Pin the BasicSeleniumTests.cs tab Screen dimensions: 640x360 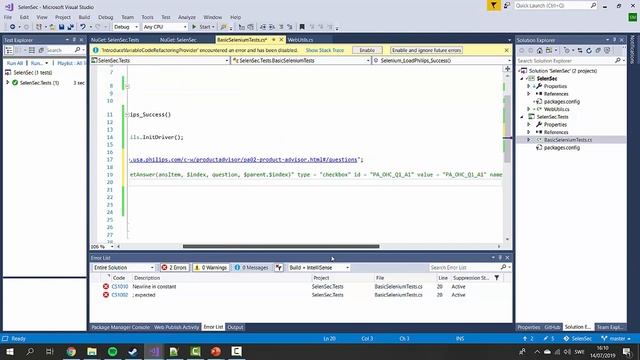(x=273, y=40)
